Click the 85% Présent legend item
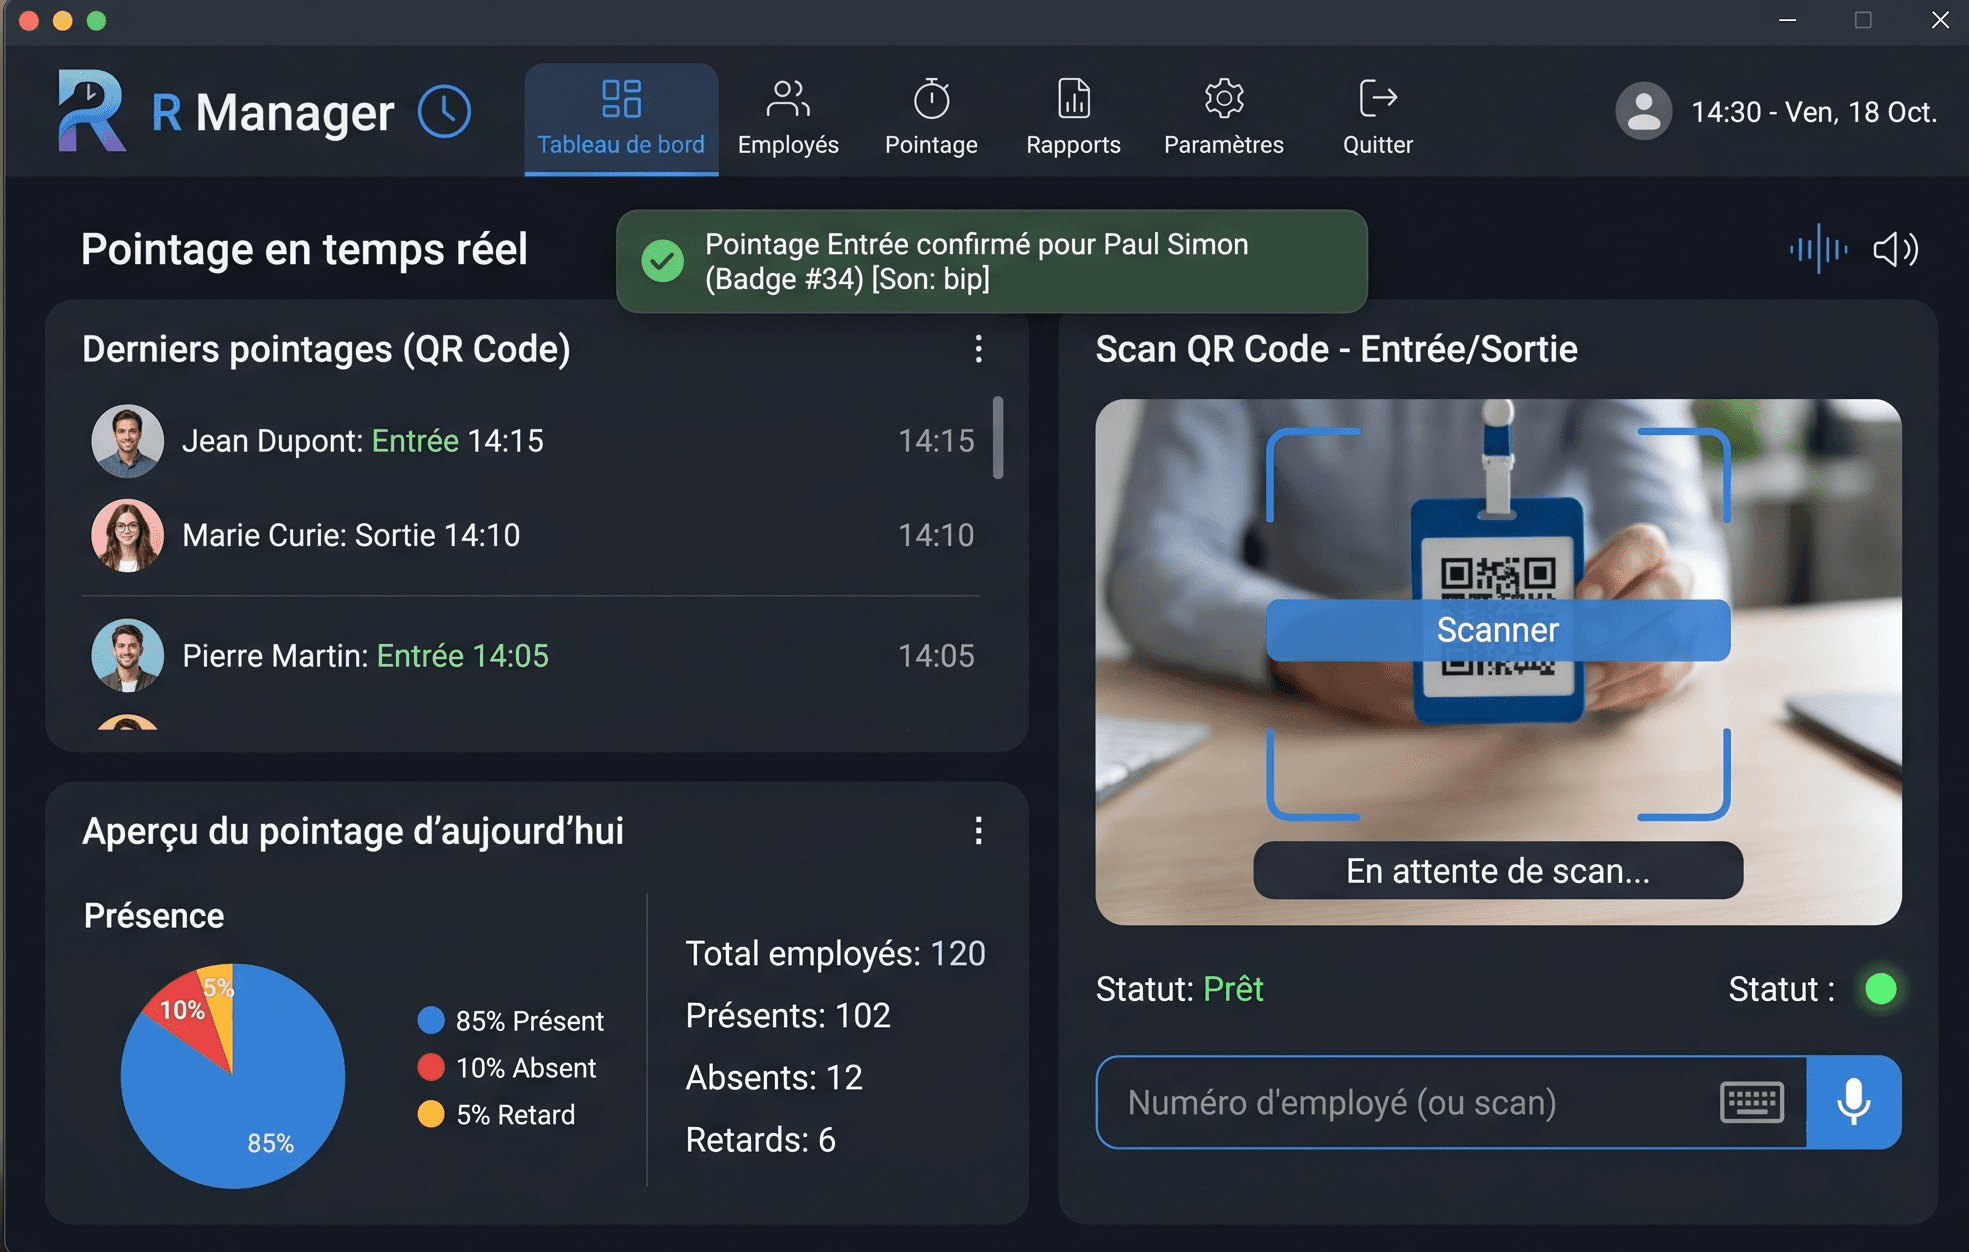The height and width of the screenshot is (1252, 1969). [511, 1021]
